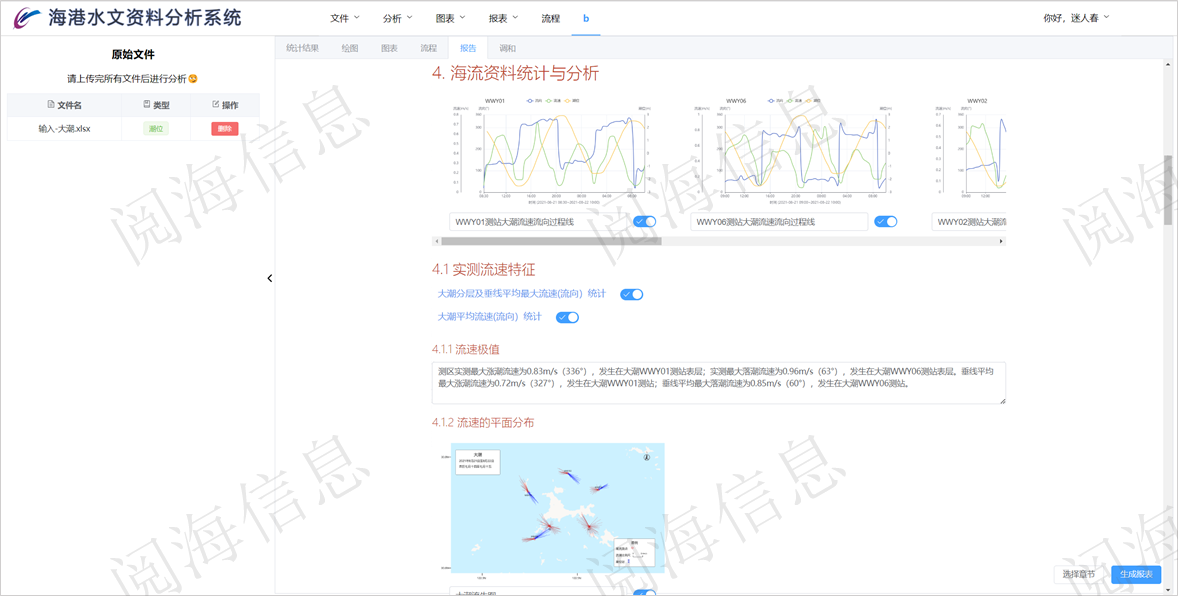The height and width of the screenshot is (596, 1178).
Task: Open the 文件 dropdown menu
Action: [344, 17]
